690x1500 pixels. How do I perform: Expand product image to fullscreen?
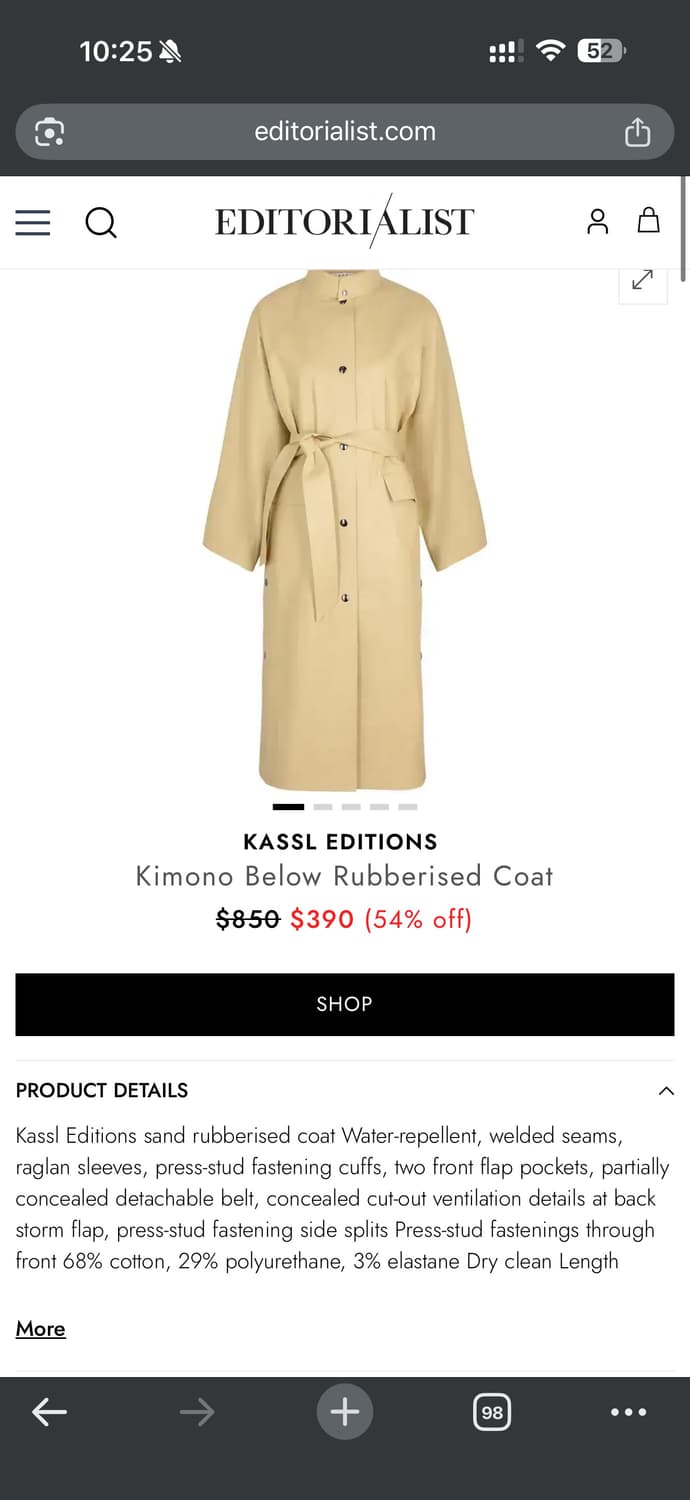[642, 280]
